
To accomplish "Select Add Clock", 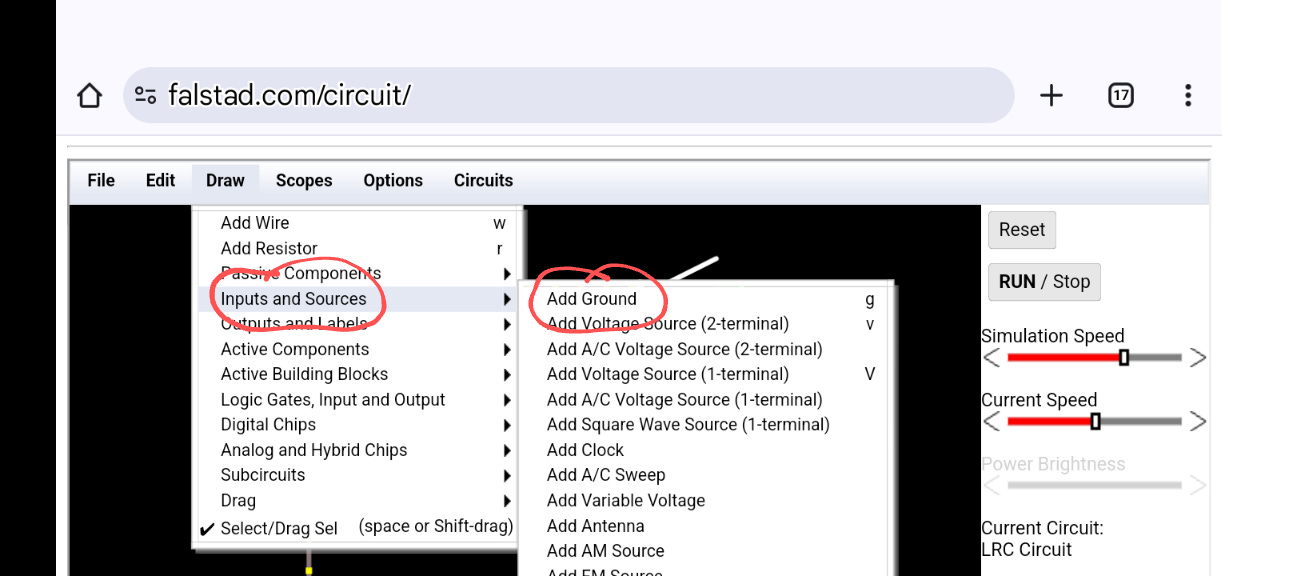I will [x=707, y=450].
